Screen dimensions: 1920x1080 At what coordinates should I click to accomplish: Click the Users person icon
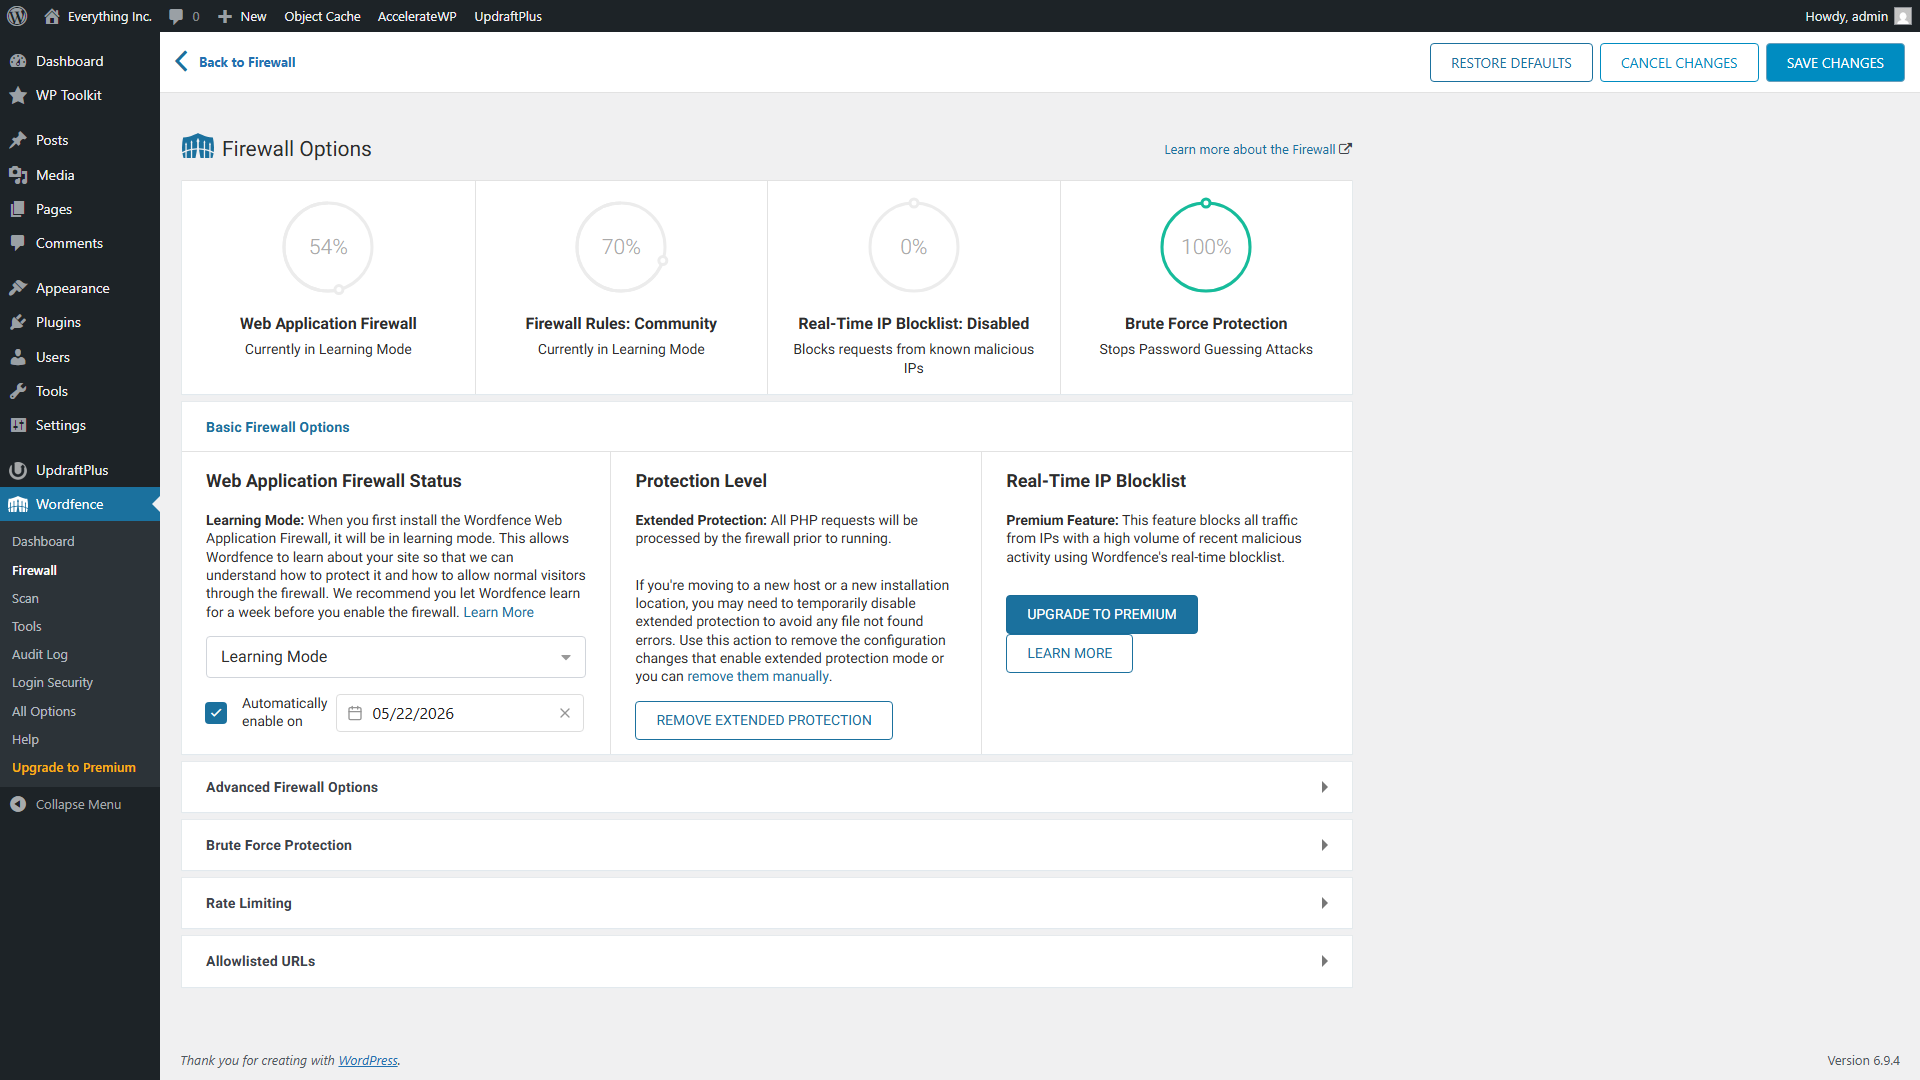click(18, 357)
